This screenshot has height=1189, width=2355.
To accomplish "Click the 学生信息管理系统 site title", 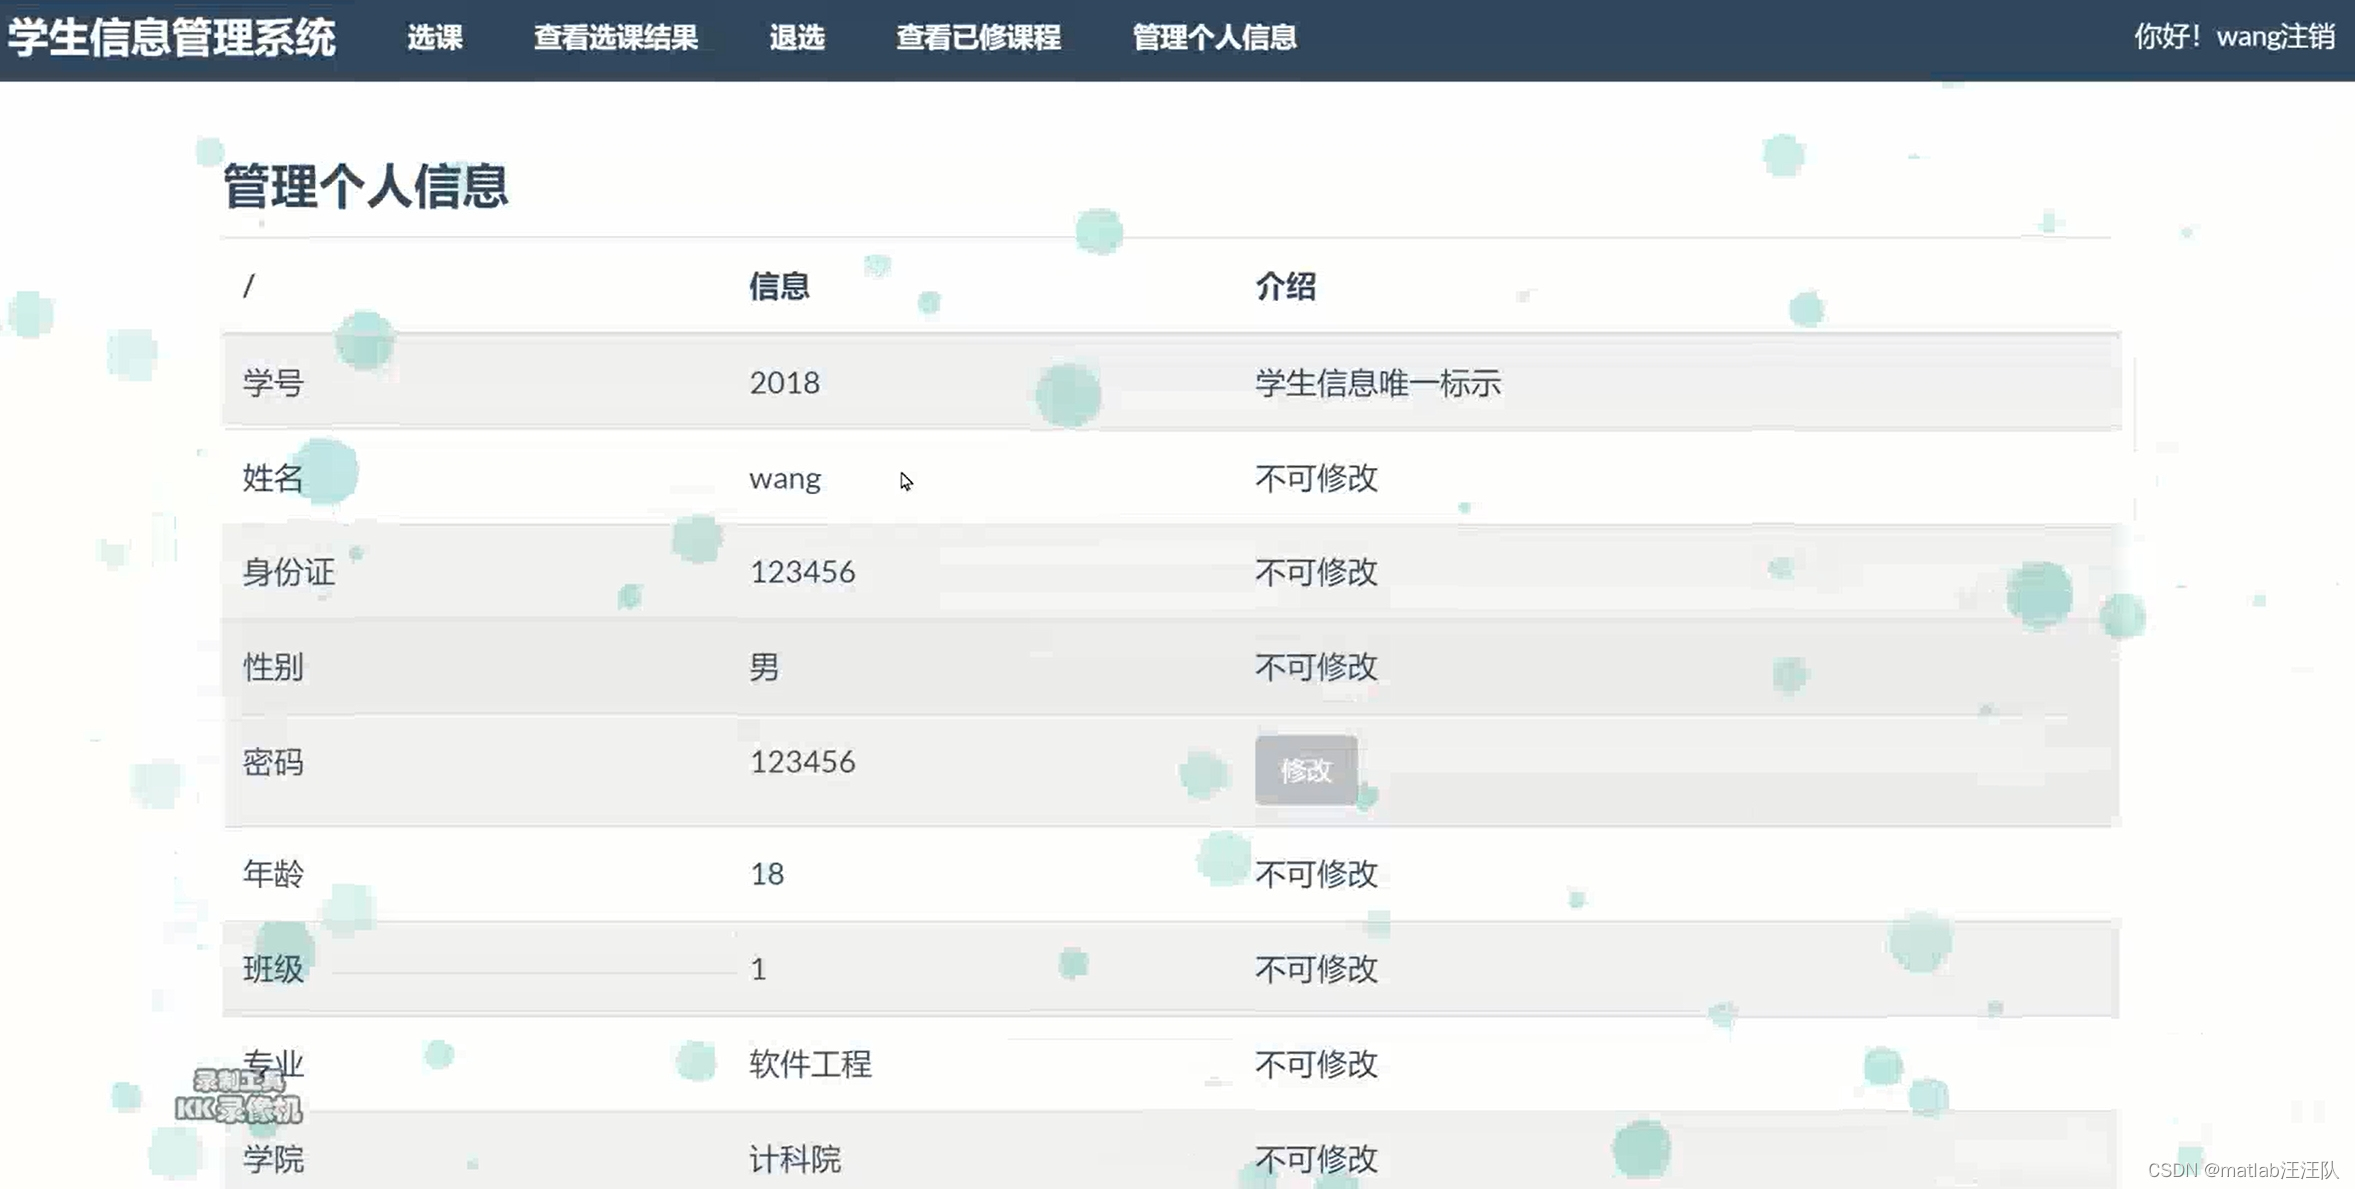I will [172, 38].
